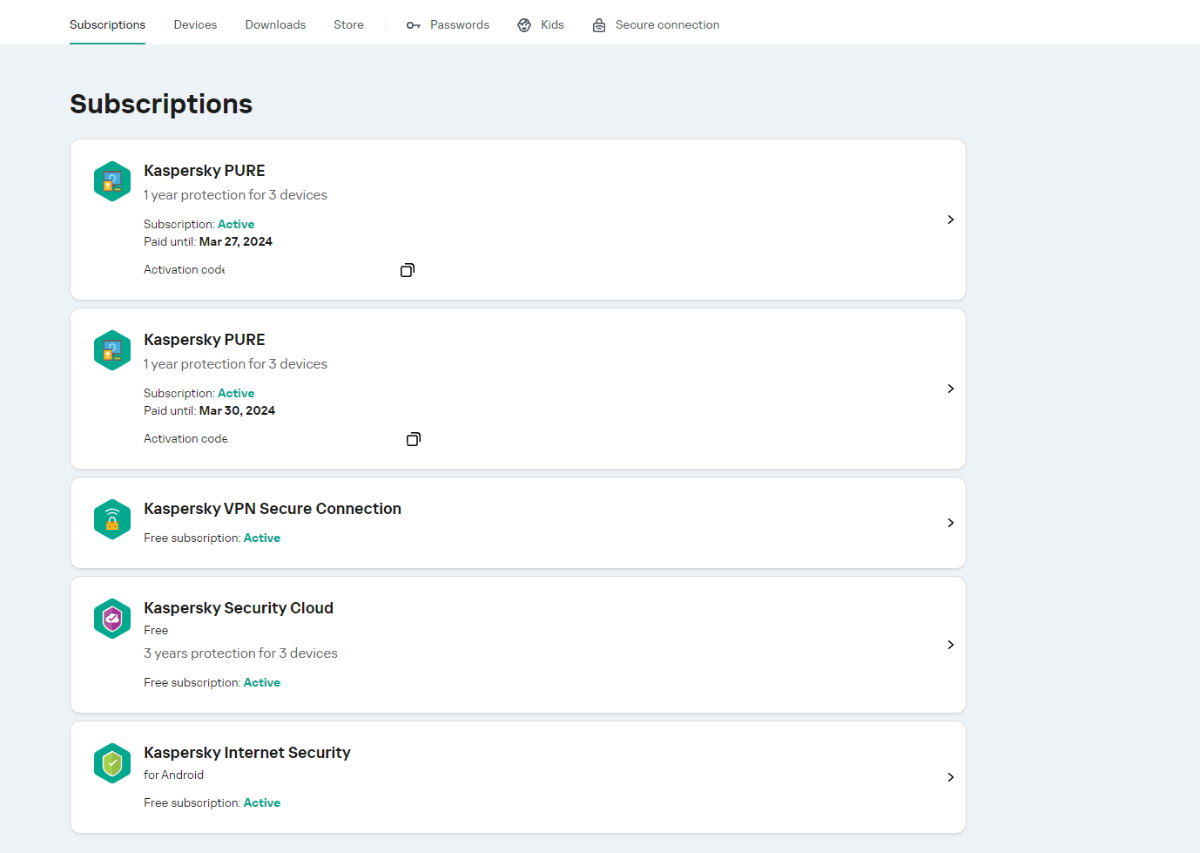This screenshot has height=853, width=1200.
Task: Click the key icon beside Passwords
Action: point(413,25)
